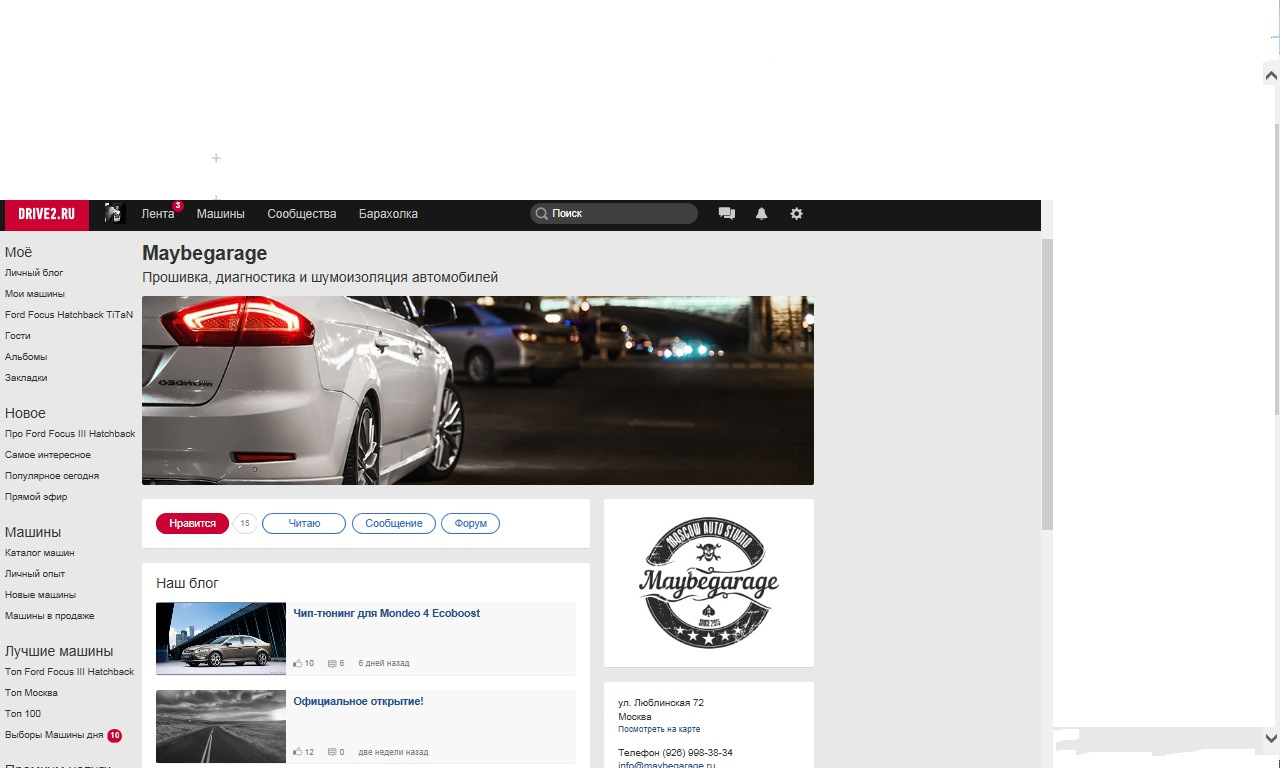This screenshot has width=1280, height=768.
Task: Open Каталог машин sidebar link
Action: (40, 553)
